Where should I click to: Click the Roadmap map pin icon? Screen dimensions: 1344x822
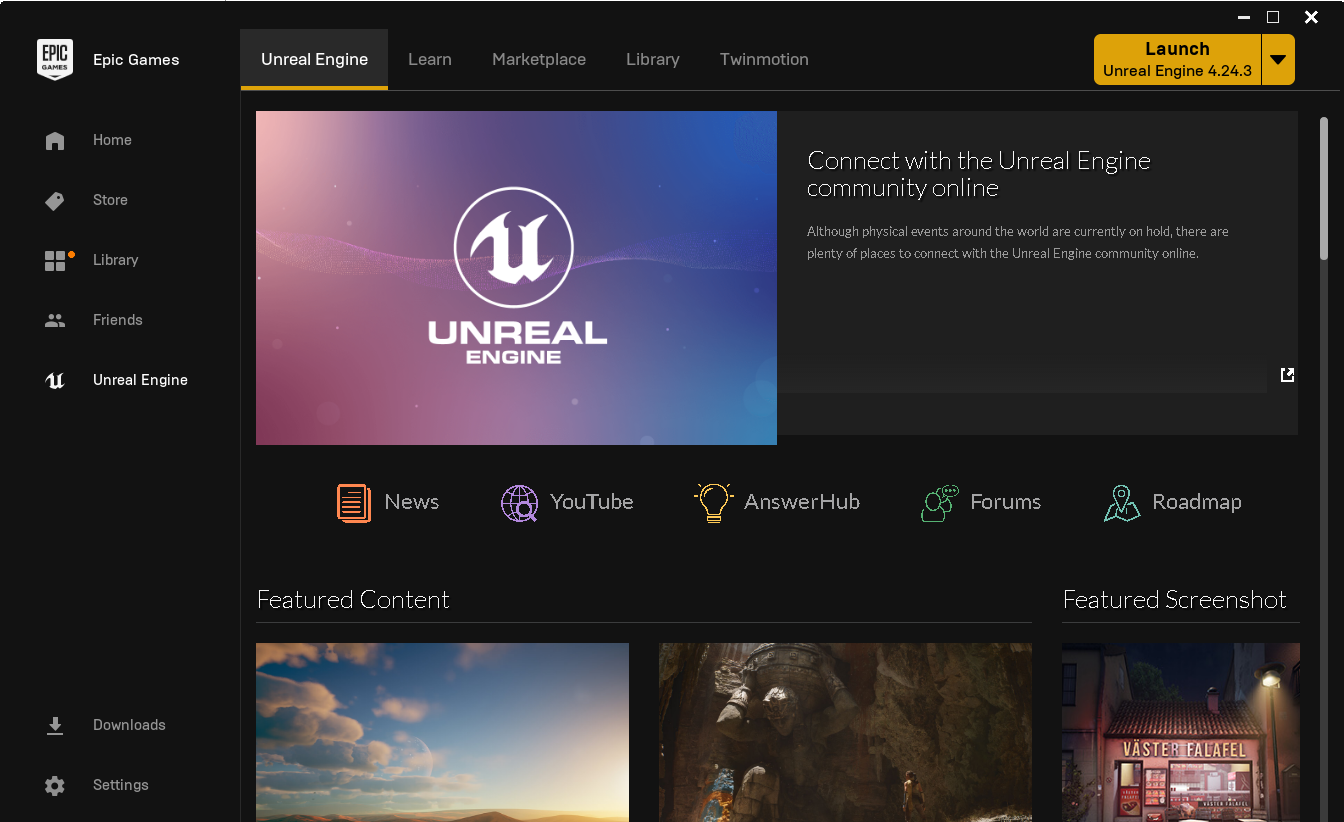(x=1122, y=503)
